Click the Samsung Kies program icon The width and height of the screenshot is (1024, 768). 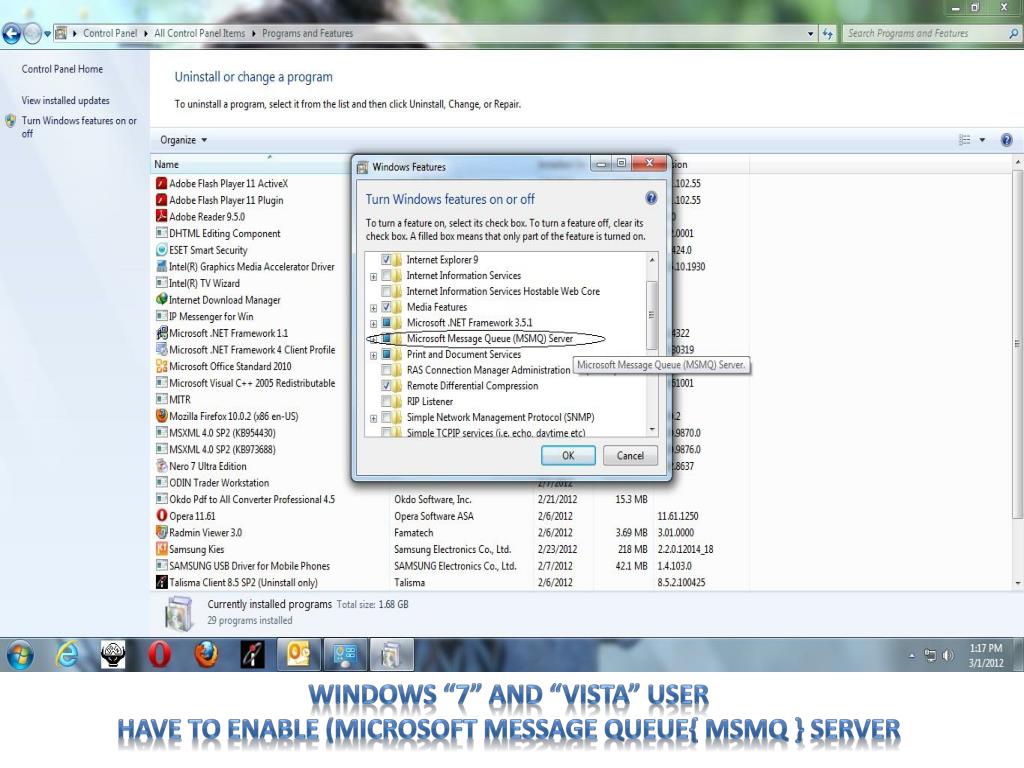click(161, 549)
